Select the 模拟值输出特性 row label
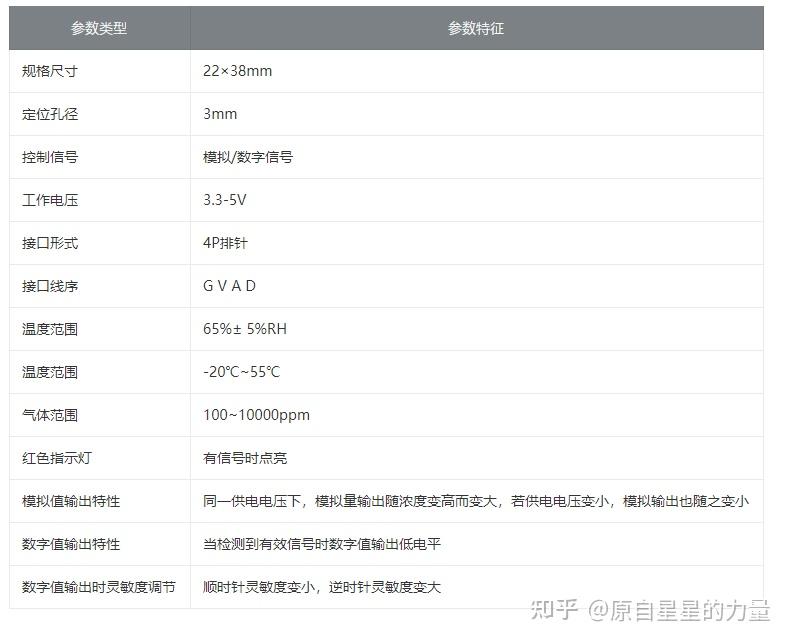 tap(71, 501)
